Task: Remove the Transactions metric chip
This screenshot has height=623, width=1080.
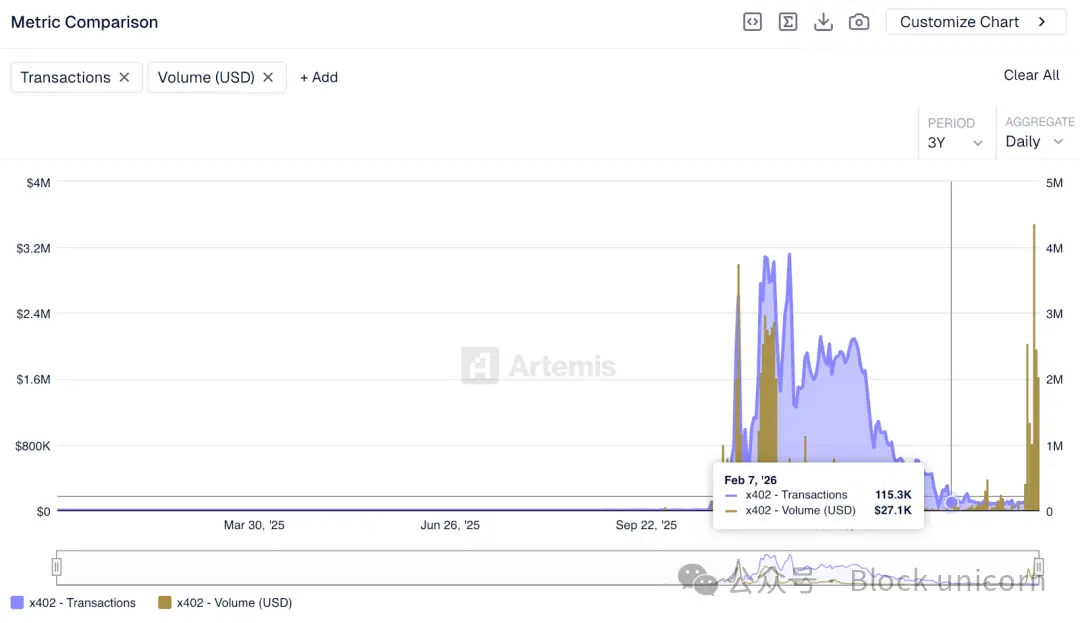Action: [x=124, y=77]
